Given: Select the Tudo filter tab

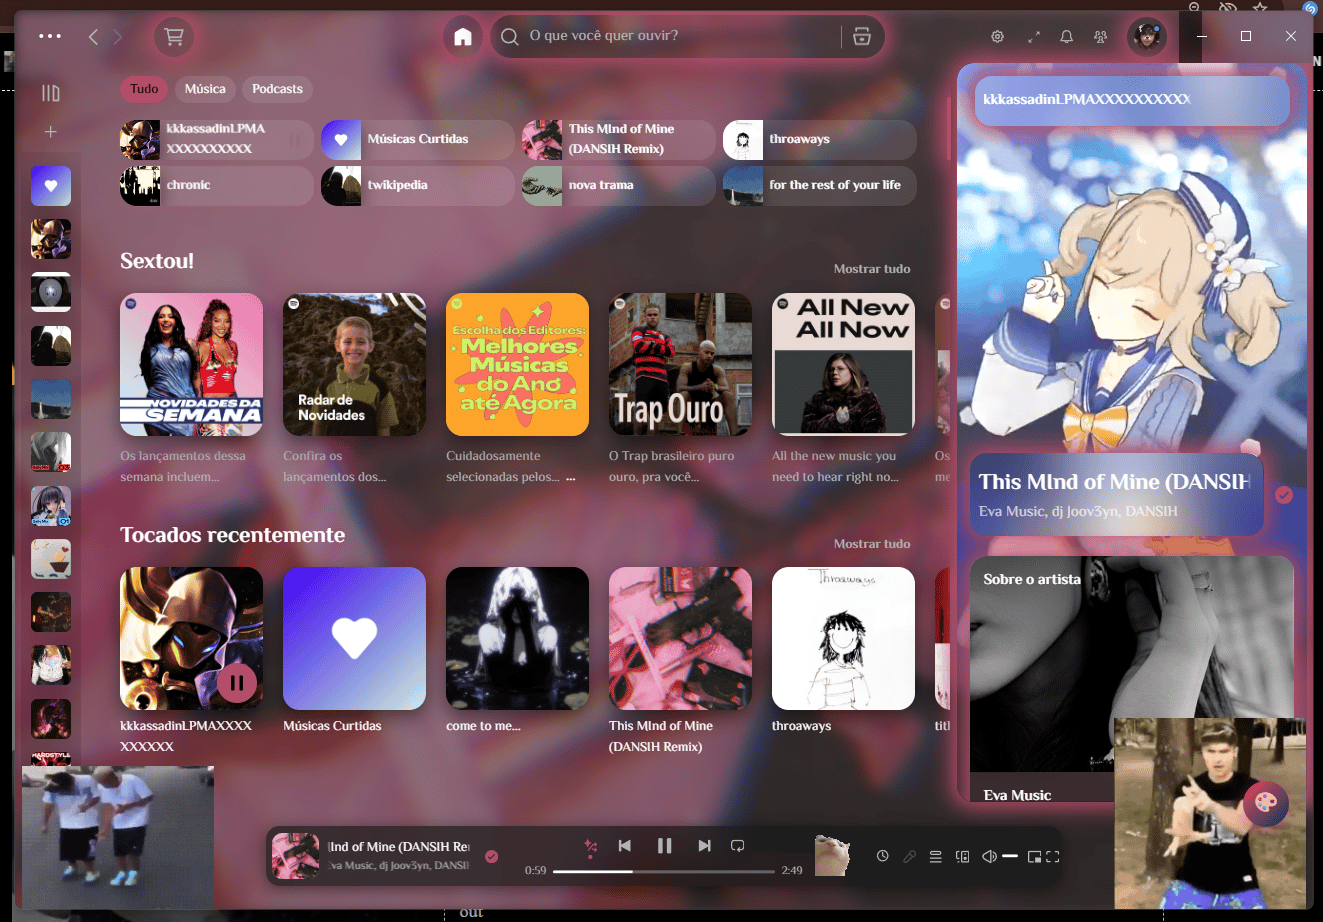Looking at the screenshot, I should tap(144, 89).
